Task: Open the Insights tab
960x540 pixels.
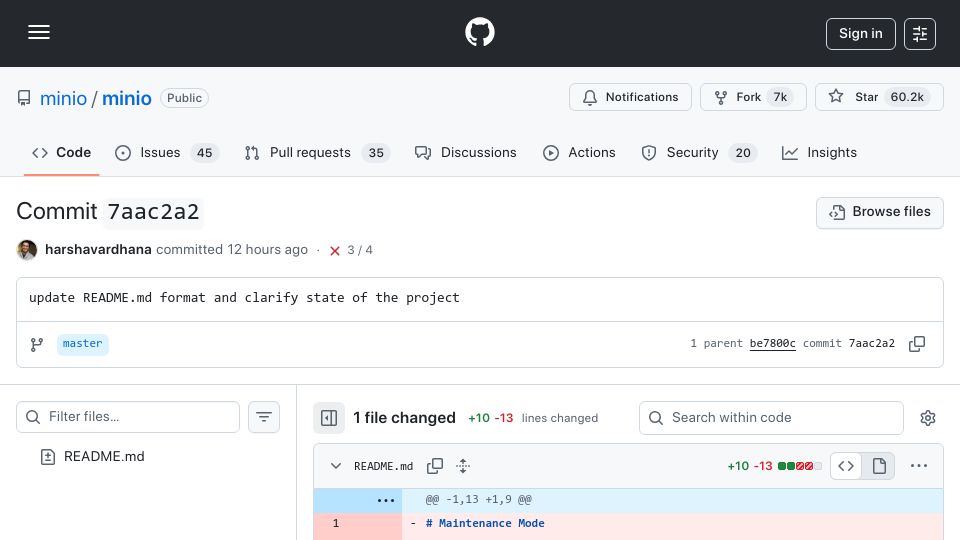Action: pyautogui.click(x=819, y=152)
